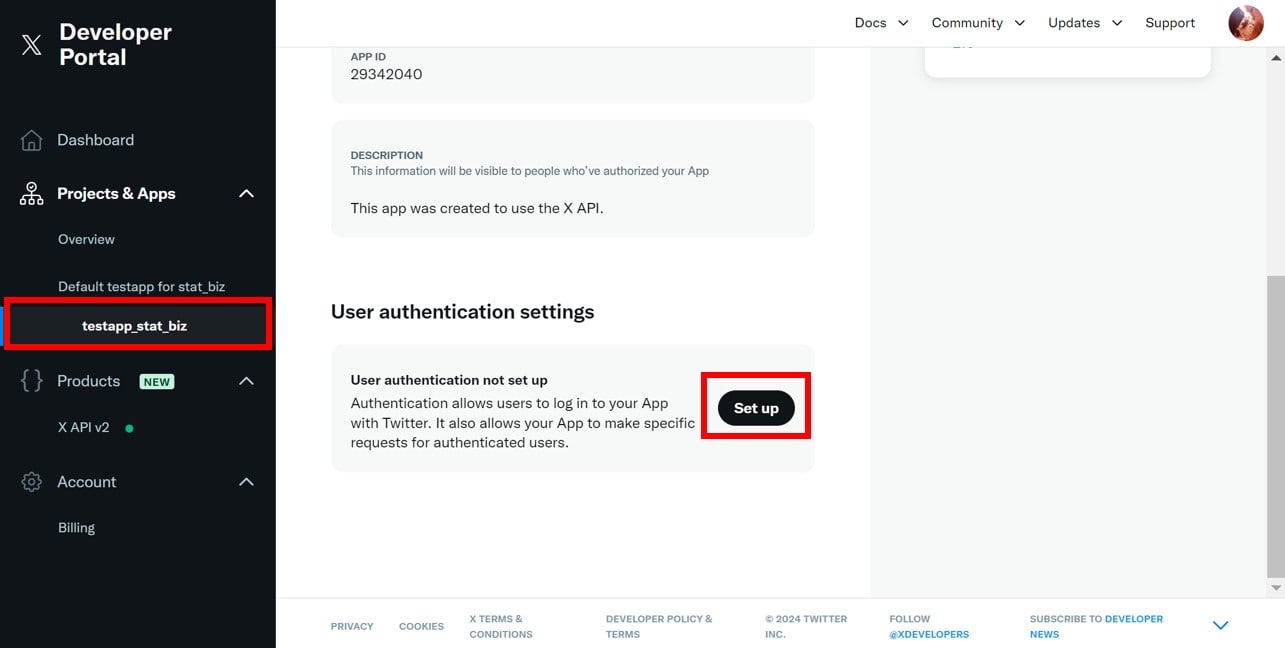Open X Terms & Conditions link
This screenshot has width=1285, height=648.
501,626
